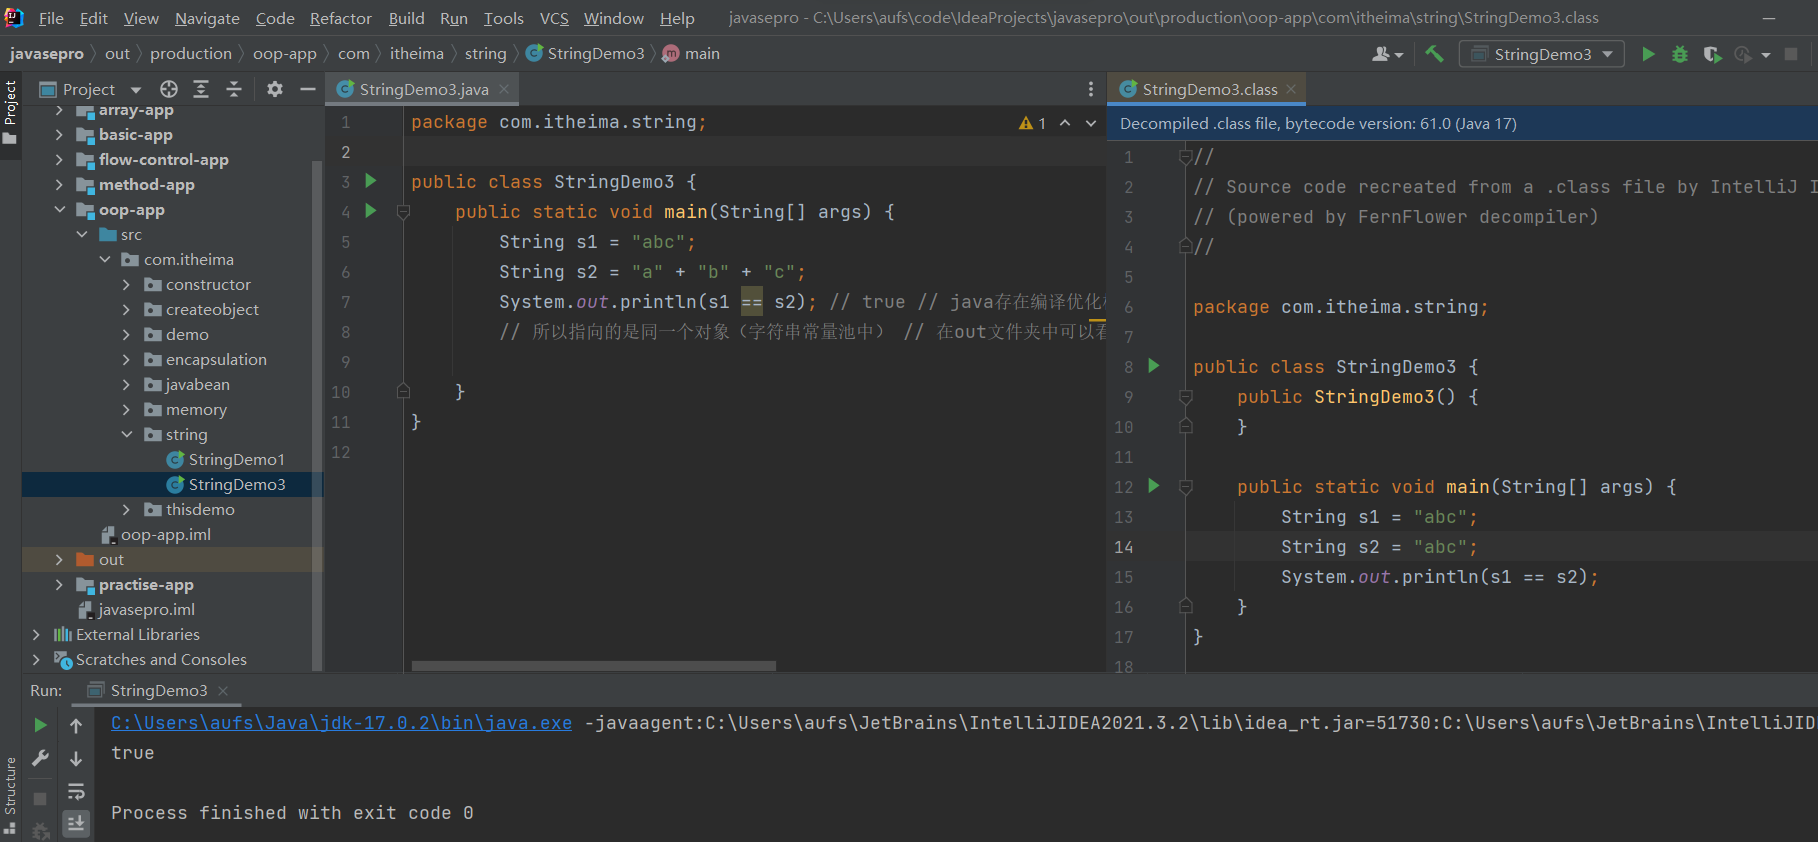Click production breadcrumb in navigation bar
Viewport: 1818px width, 842px height.
click(191, 54)
